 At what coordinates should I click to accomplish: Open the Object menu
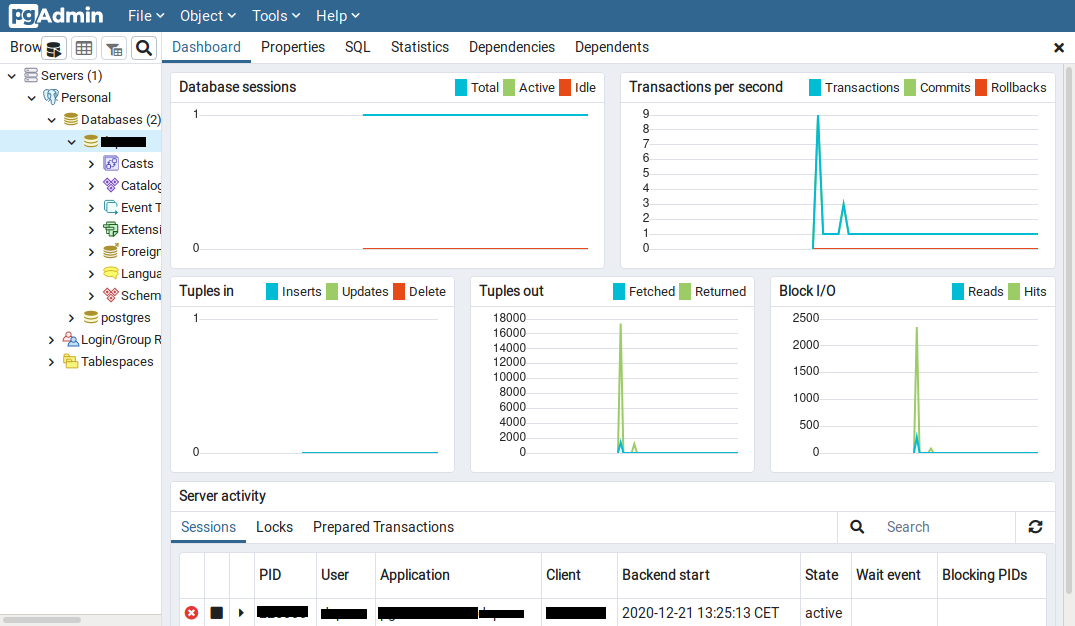[207, 16]
